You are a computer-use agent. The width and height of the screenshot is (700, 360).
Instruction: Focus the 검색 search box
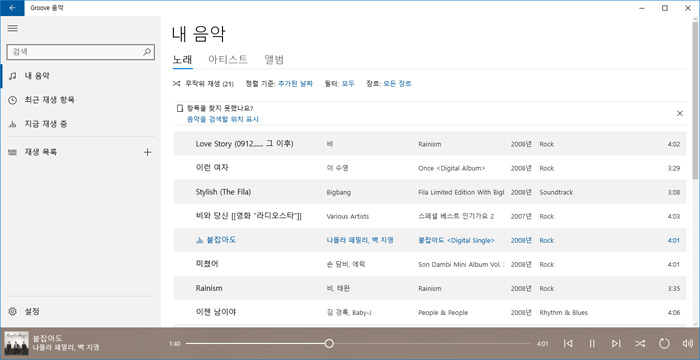[x=80, y=52]
